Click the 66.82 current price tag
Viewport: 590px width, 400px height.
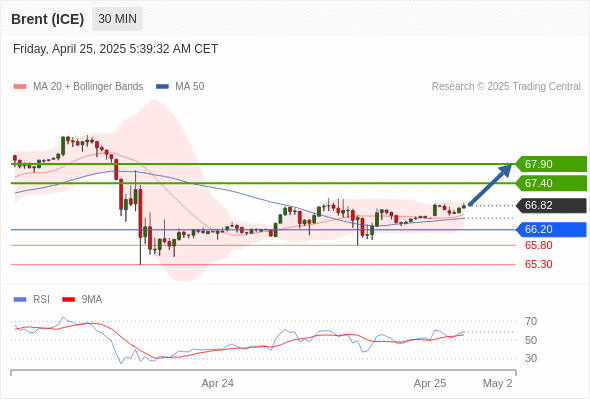point(551,205)
